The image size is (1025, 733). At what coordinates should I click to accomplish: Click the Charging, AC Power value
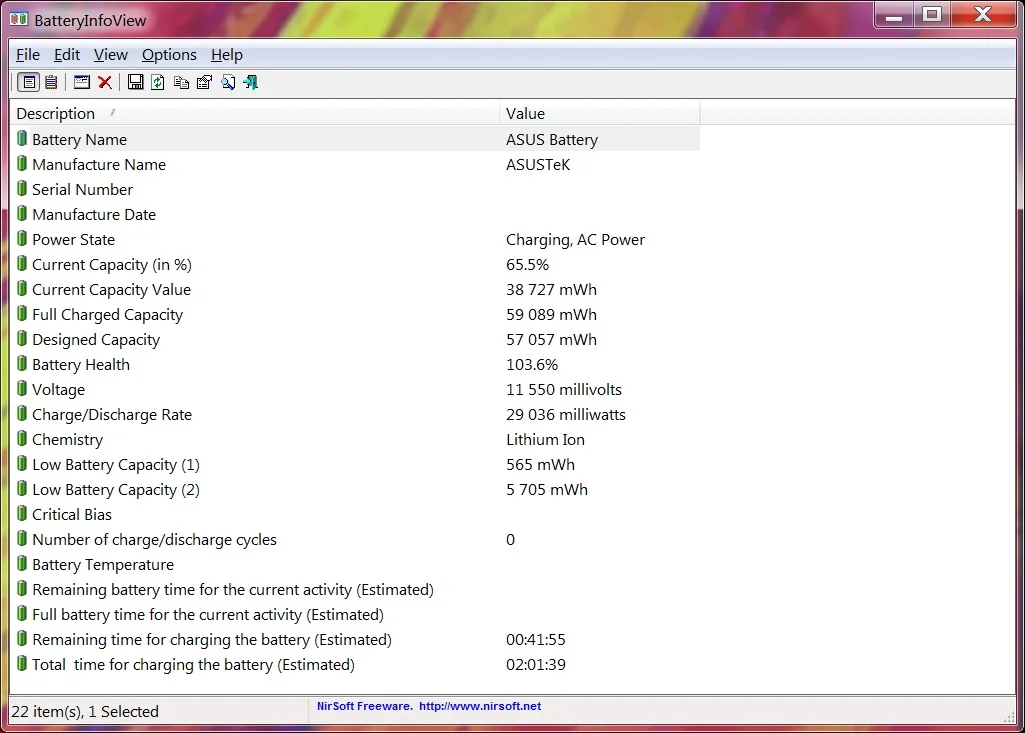575,240
